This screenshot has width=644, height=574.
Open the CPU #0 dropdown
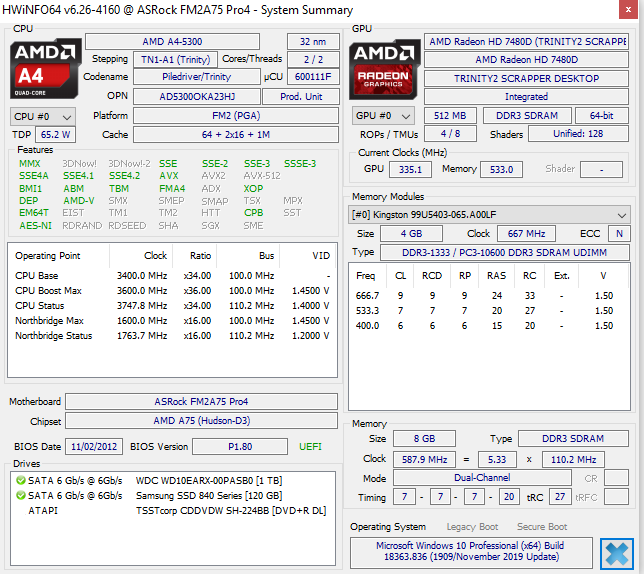(x=43, y=117)
